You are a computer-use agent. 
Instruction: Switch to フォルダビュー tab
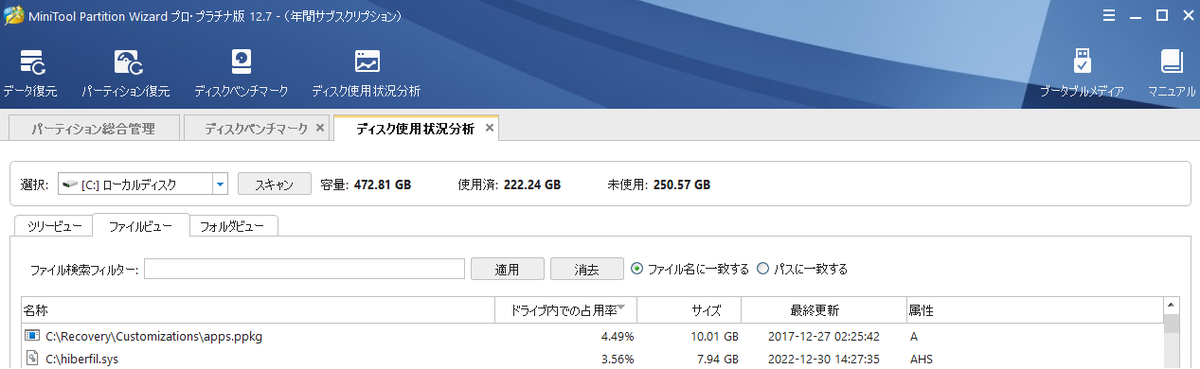pyautogui.click(x=232, y=226)
